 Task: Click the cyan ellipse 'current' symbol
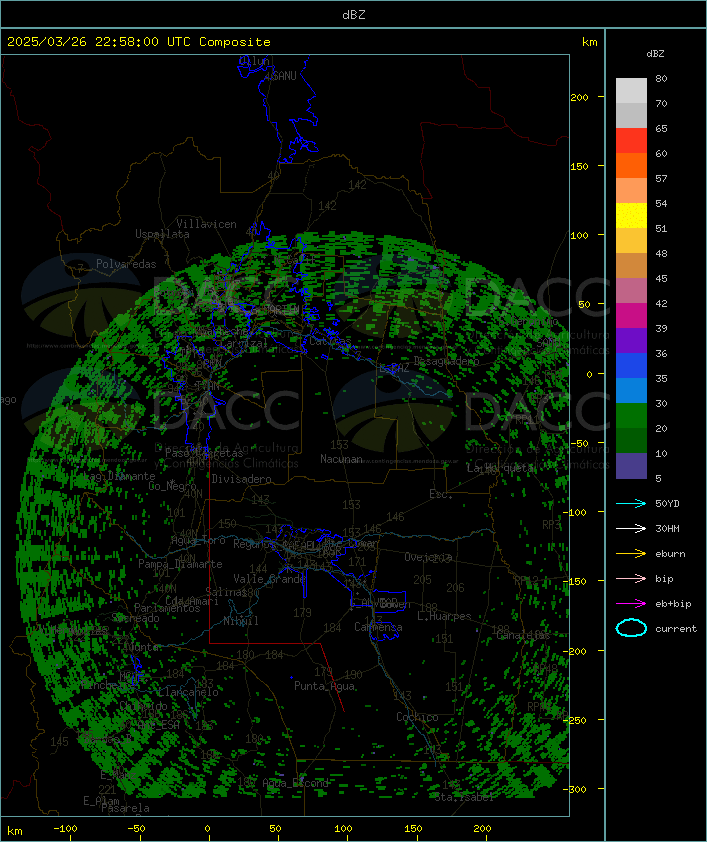coord(631,628)
